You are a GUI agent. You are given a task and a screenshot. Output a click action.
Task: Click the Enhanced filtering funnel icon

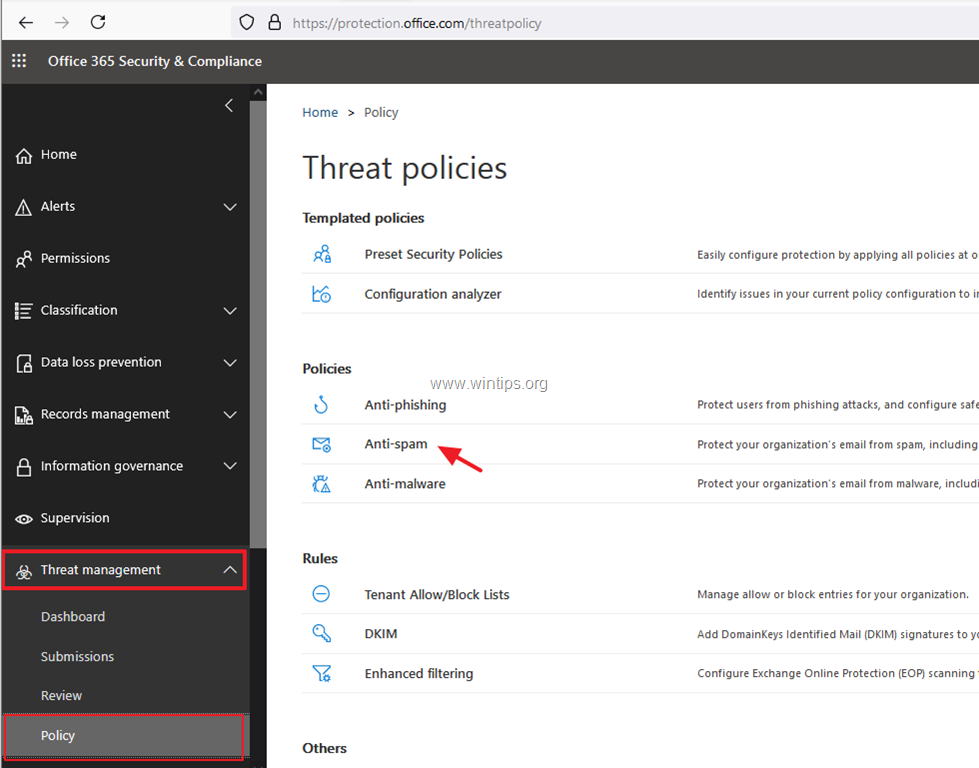(322, 673)
